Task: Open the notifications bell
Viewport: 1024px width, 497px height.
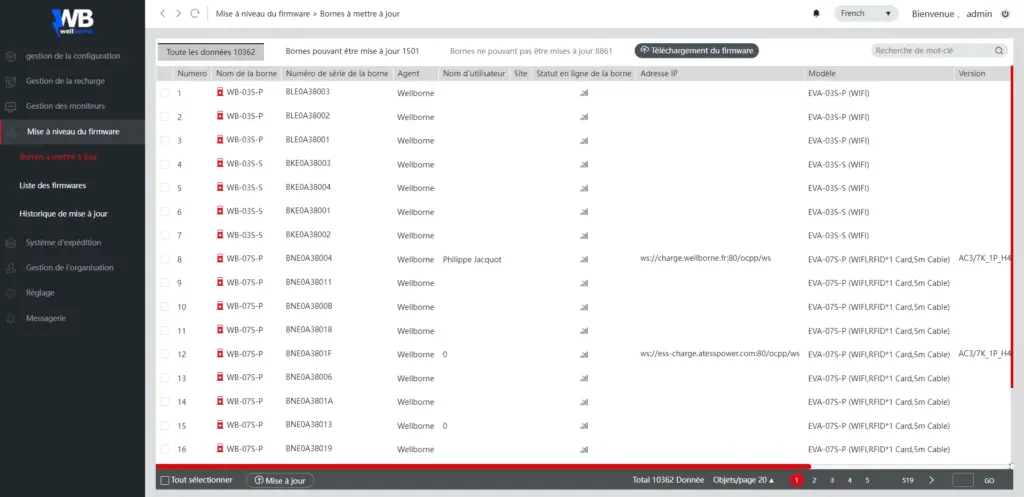Action: pos(816,14)
